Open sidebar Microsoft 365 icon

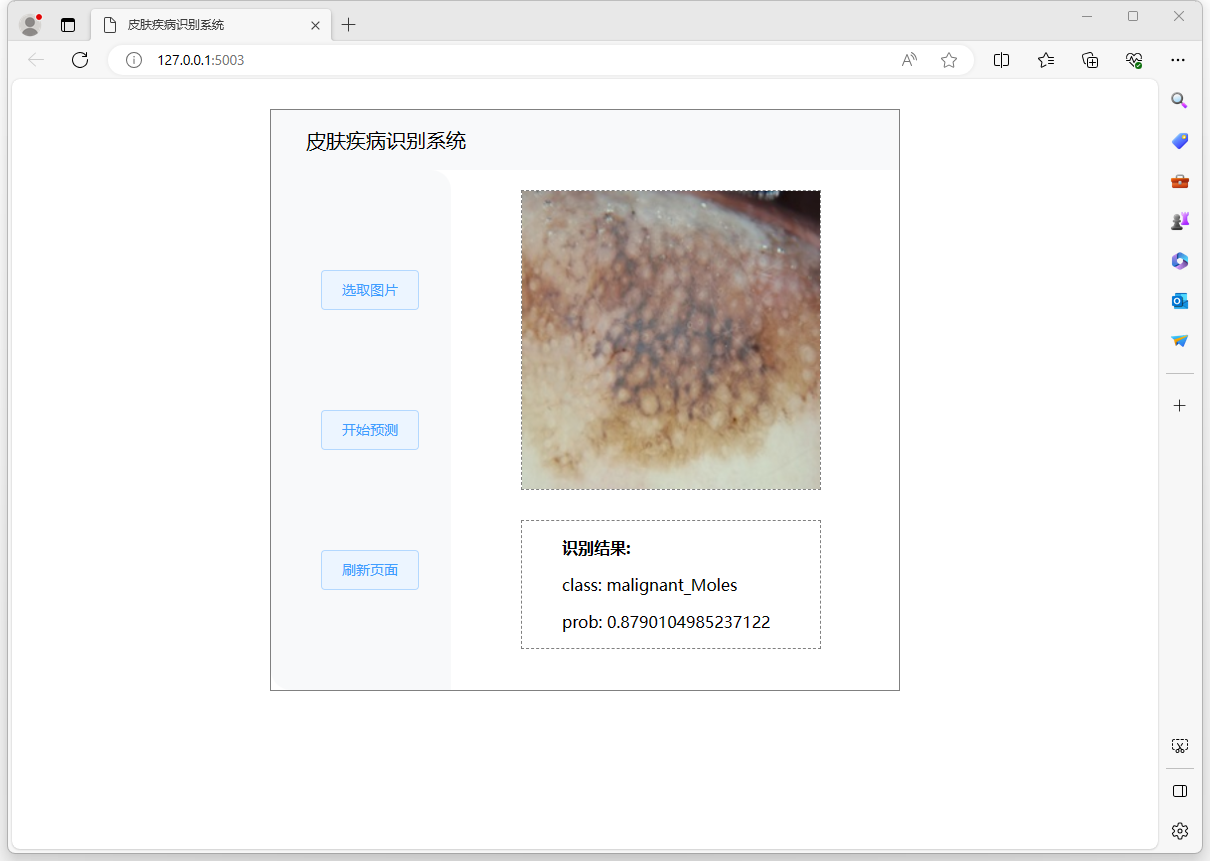[1180, 261]
